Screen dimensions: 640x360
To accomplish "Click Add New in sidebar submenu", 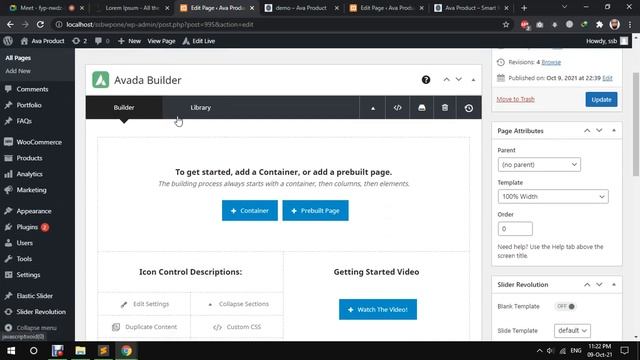I will coord(18,71).
